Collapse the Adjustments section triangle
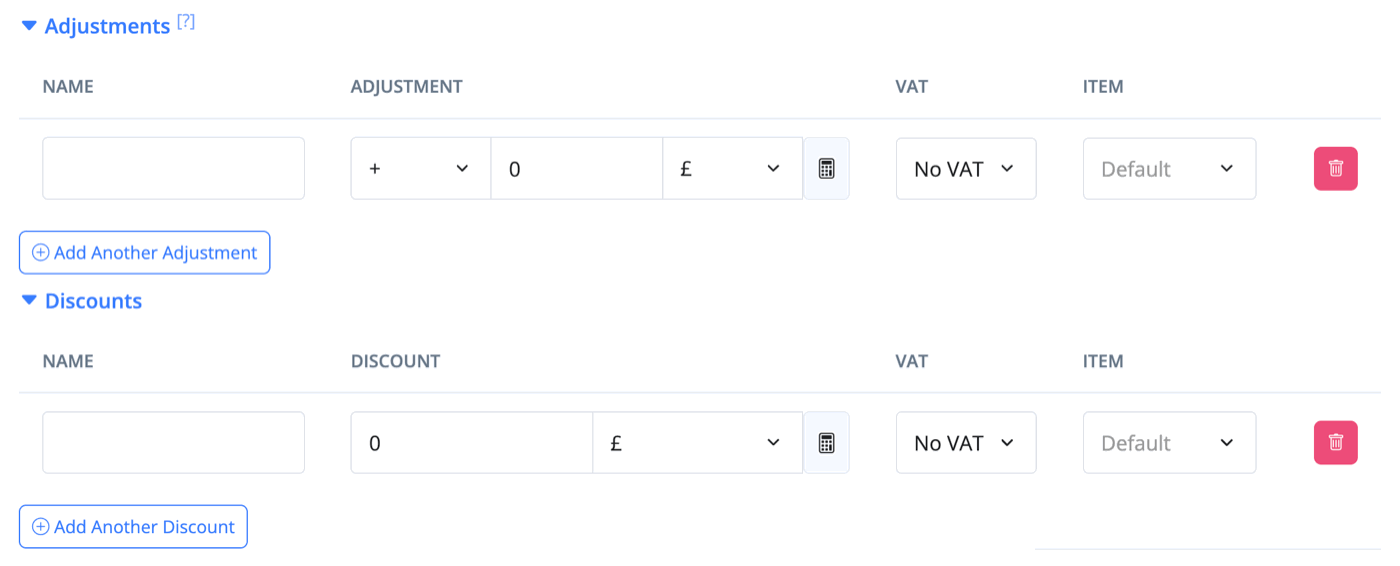The width and height of the screenshot is (1400, 566). pos(29,26)
